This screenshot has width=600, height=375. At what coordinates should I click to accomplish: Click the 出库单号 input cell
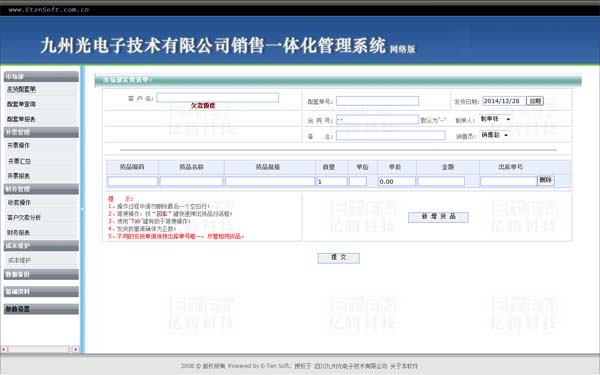(509, 181)
